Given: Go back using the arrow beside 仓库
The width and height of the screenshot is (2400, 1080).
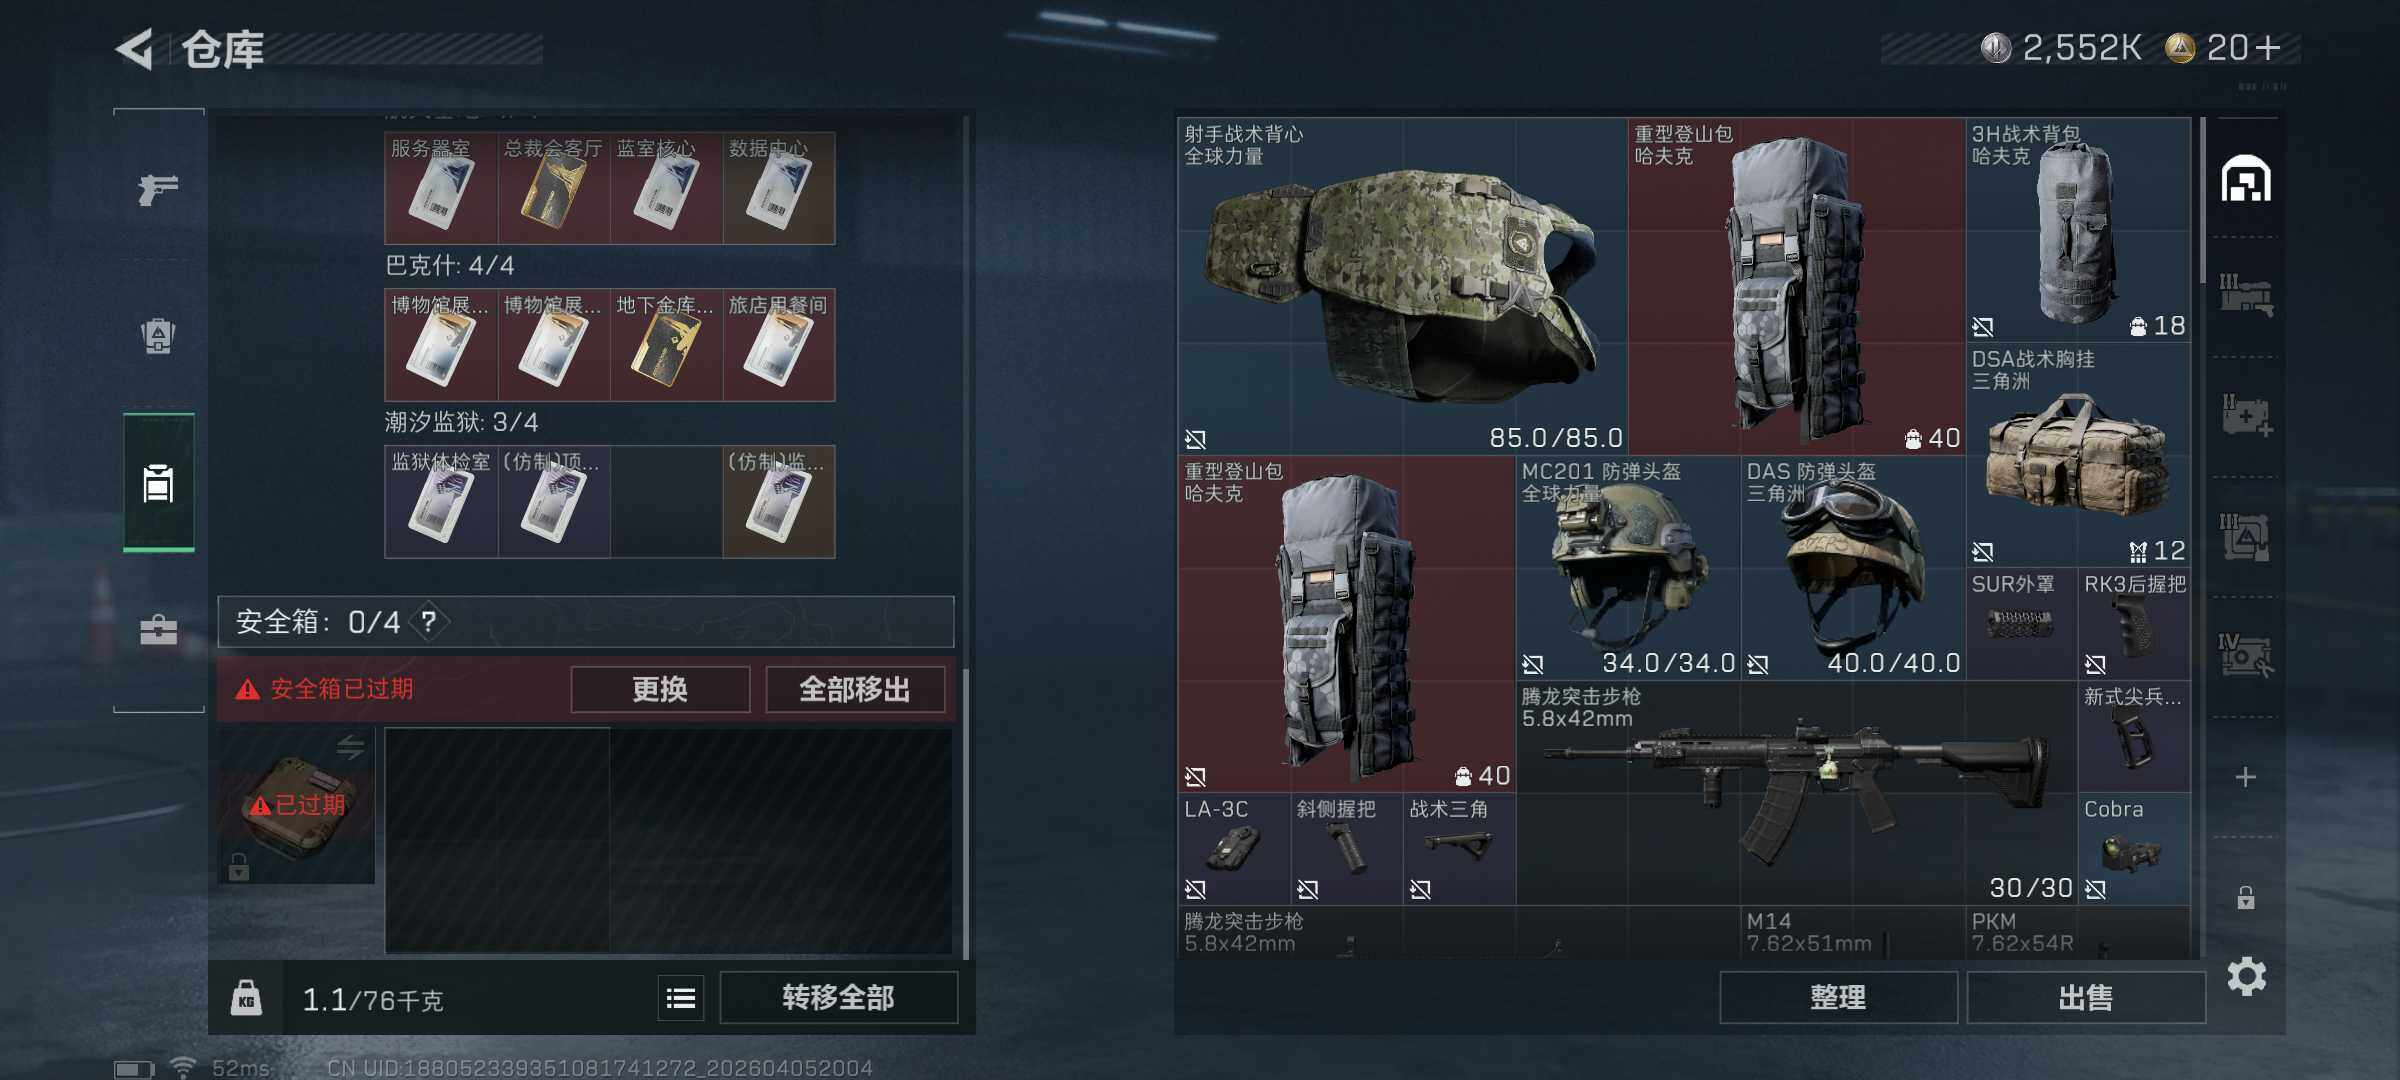Looking at the screenshot, I should tap(136, 49).
